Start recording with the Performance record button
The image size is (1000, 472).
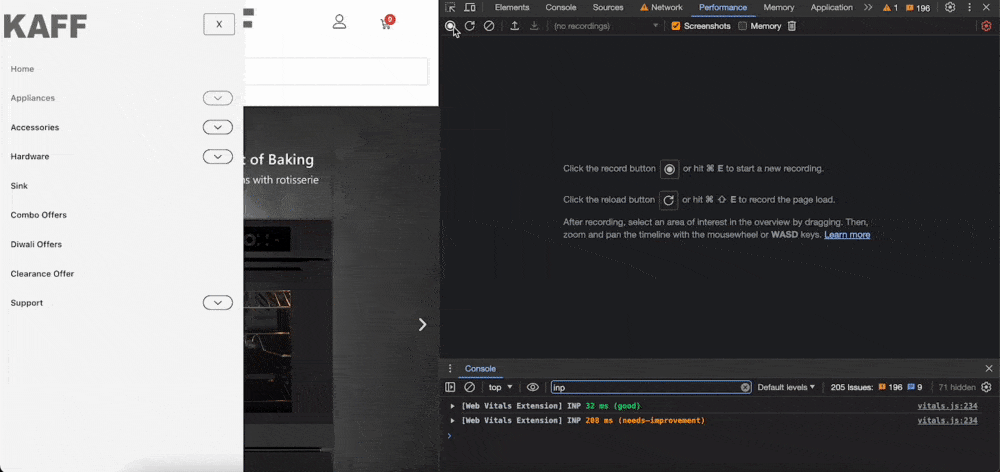click(450, 26)
